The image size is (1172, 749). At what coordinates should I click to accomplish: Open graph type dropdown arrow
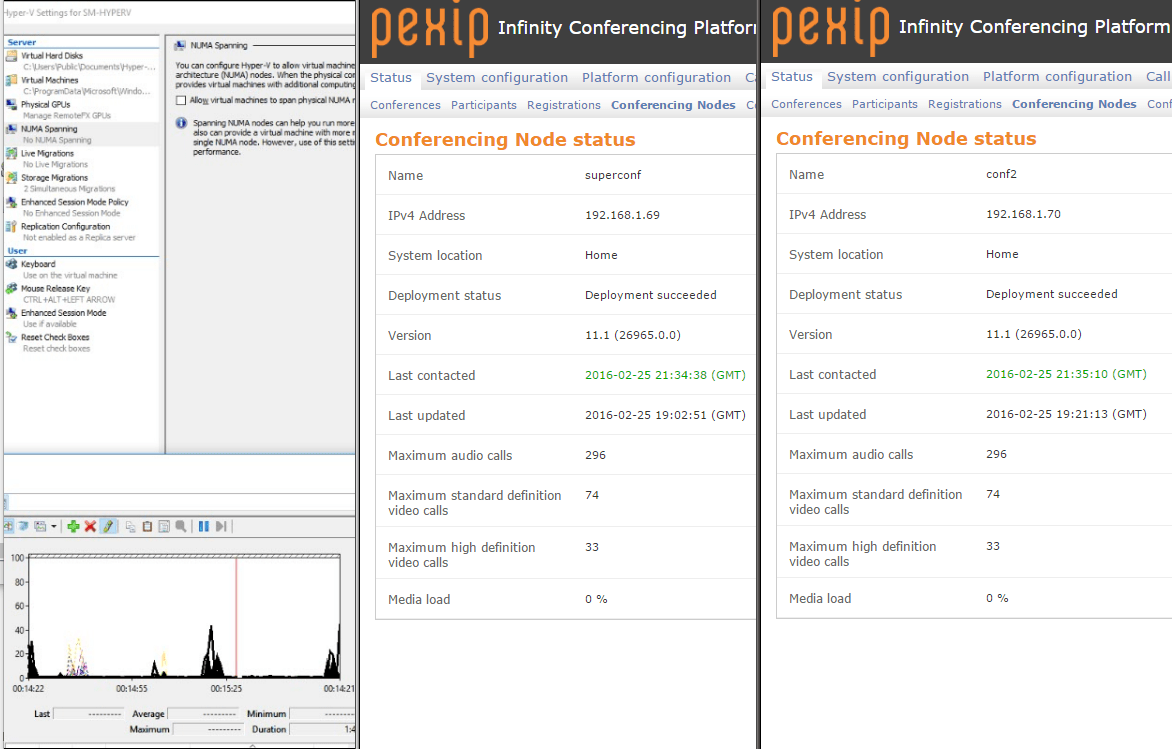coord(54,526)
